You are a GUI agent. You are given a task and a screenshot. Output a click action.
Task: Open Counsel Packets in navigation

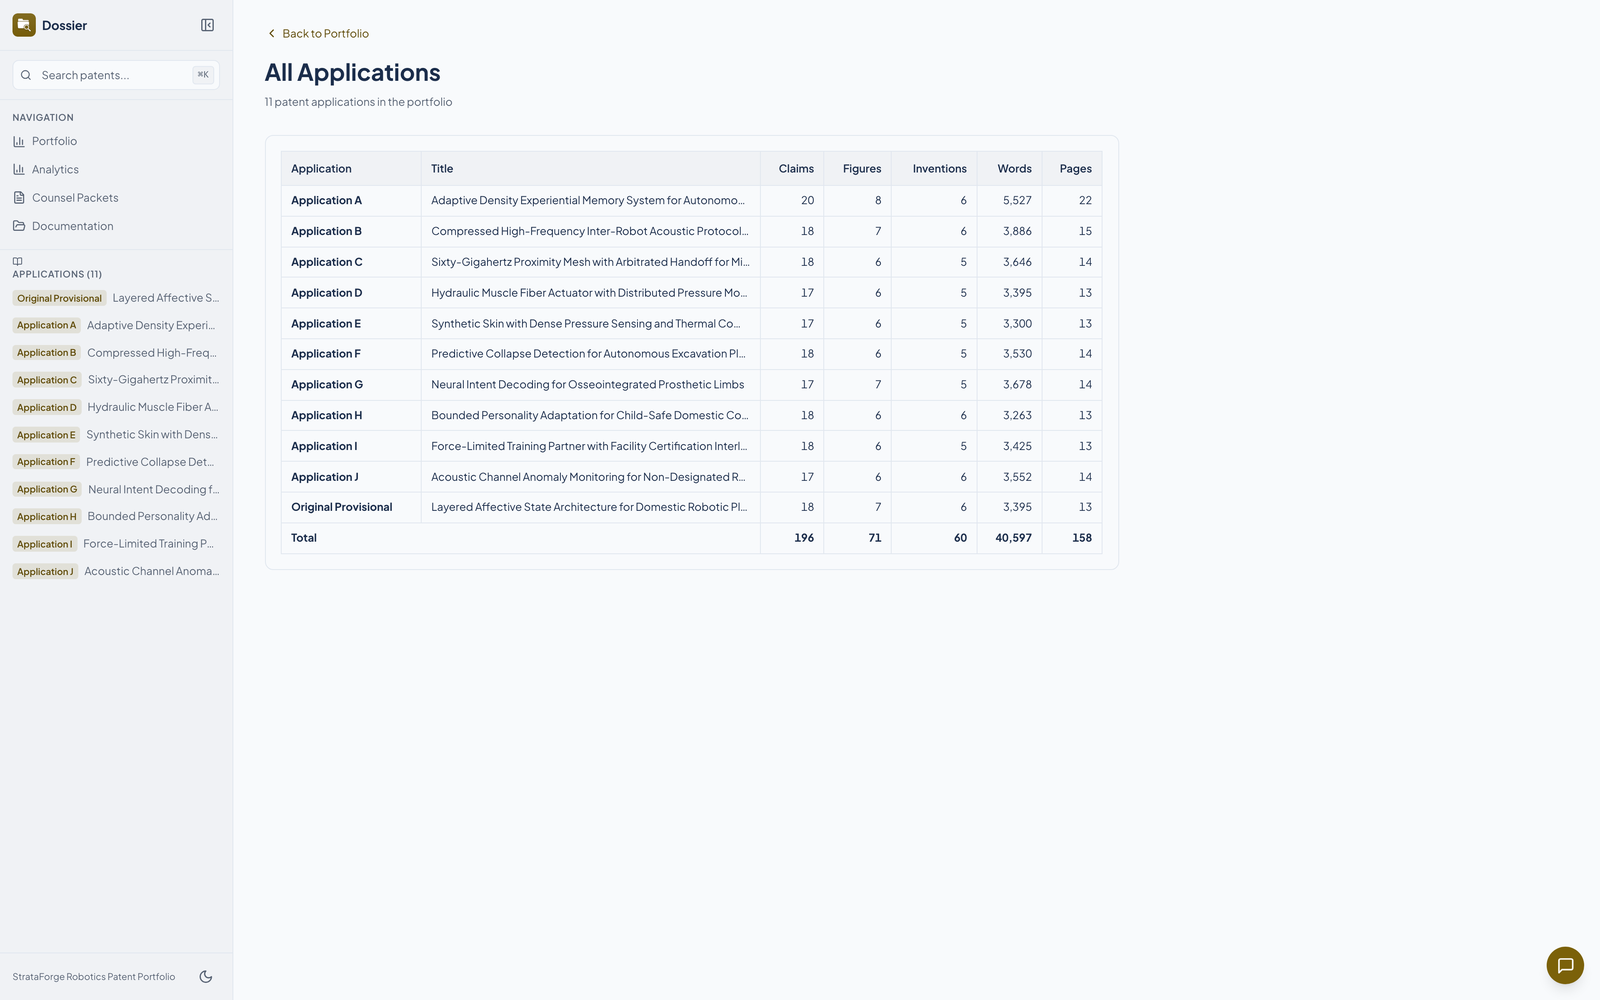tap(116, 198)
